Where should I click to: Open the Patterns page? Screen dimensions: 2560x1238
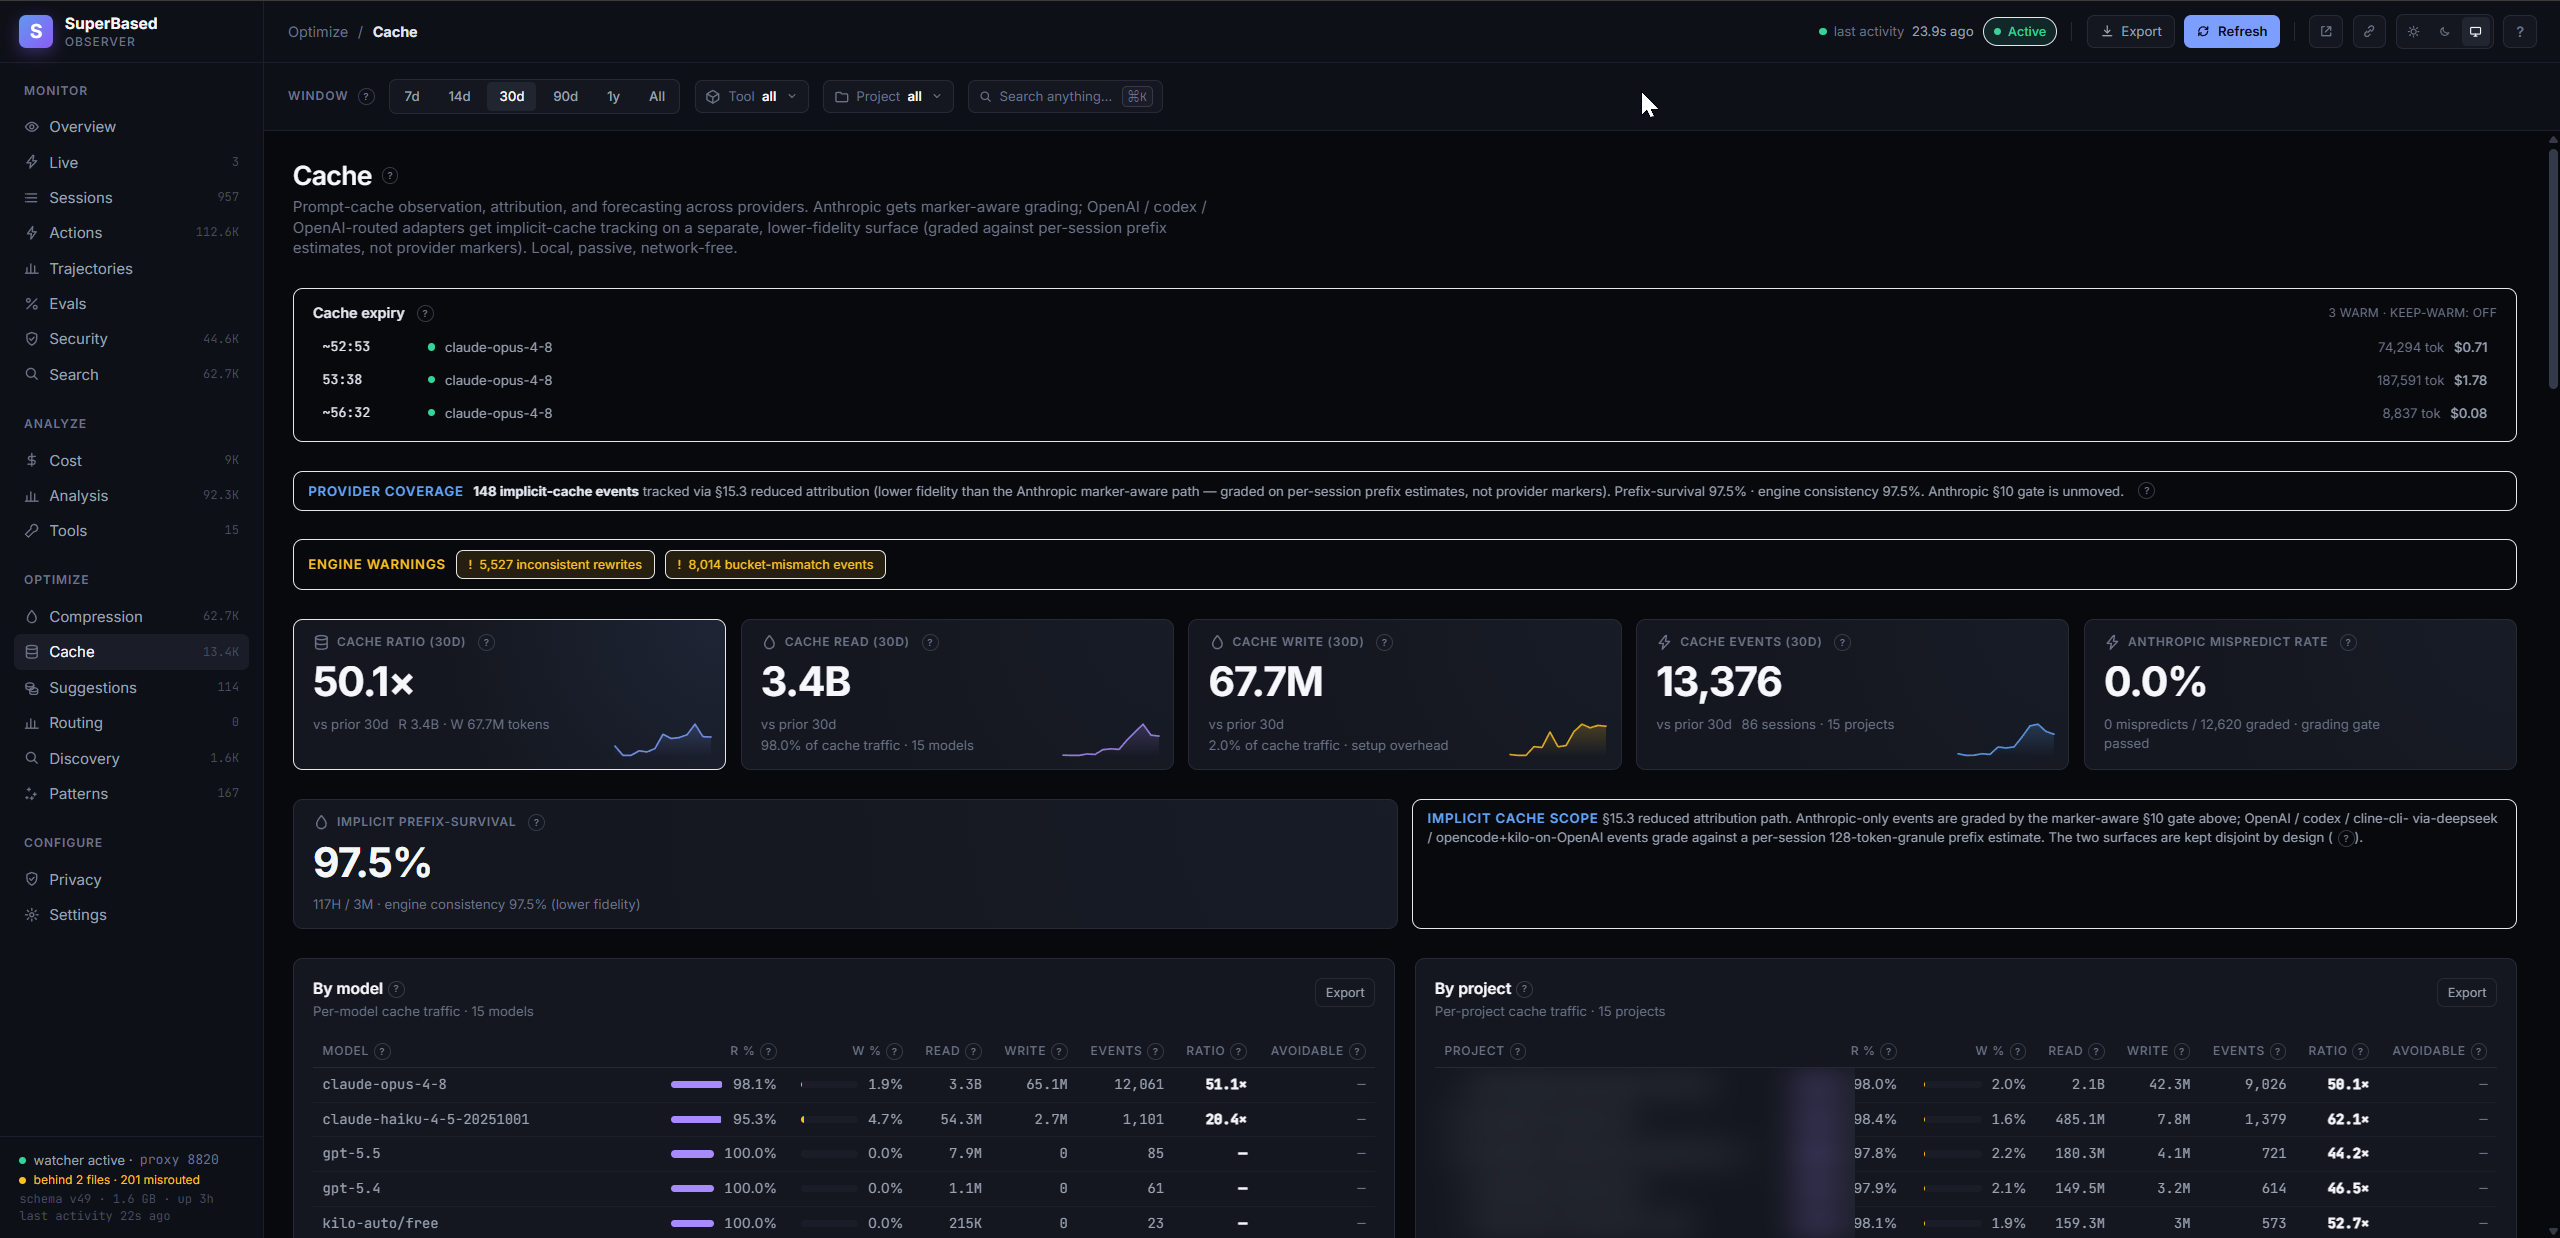tap(131, 794)
